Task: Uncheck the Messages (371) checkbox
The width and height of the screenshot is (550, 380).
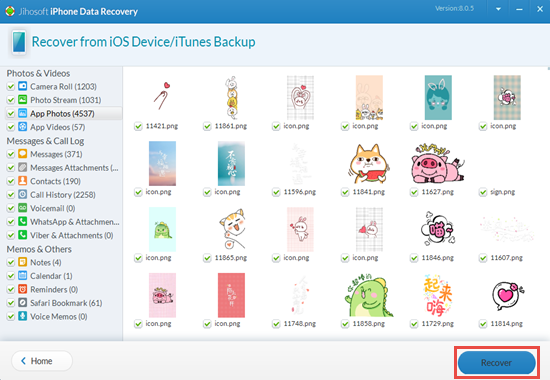Action: coord(11,154)
